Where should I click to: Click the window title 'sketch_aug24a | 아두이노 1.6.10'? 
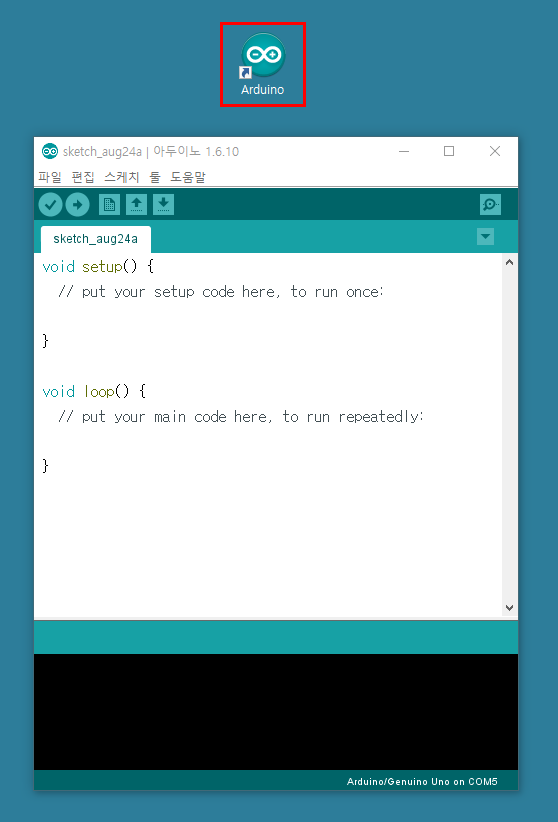click(151, 152)
